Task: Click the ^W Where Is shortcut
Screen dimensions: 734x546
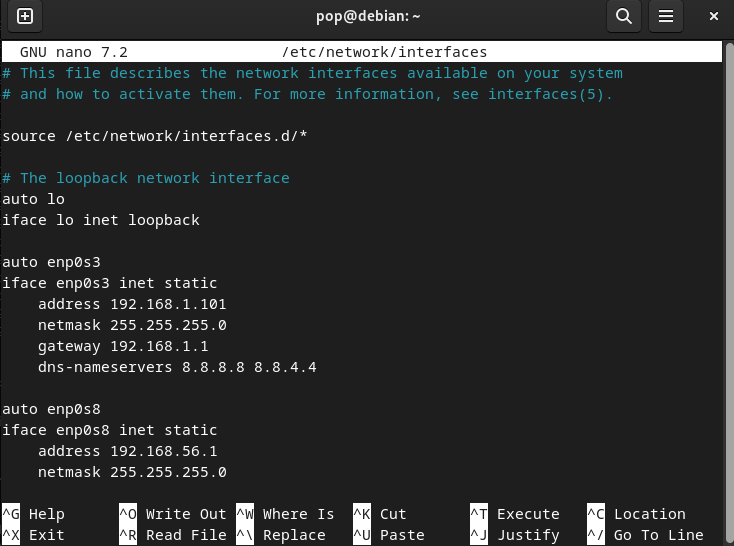Action: [286, 514]
